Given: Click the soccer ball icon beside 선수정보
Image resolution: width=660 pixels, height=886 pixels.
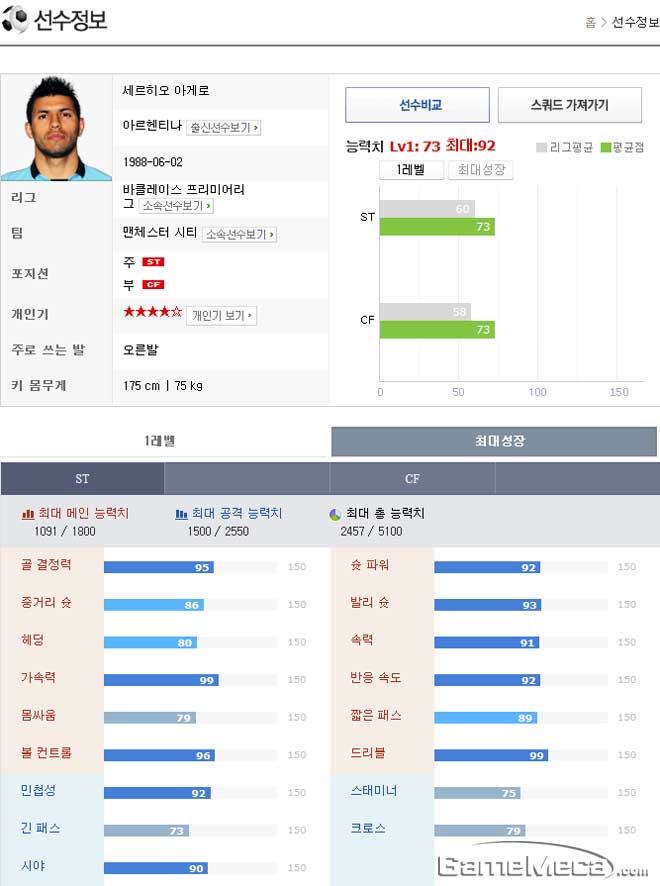Looking at the screenshot, I should click(15, 20).
